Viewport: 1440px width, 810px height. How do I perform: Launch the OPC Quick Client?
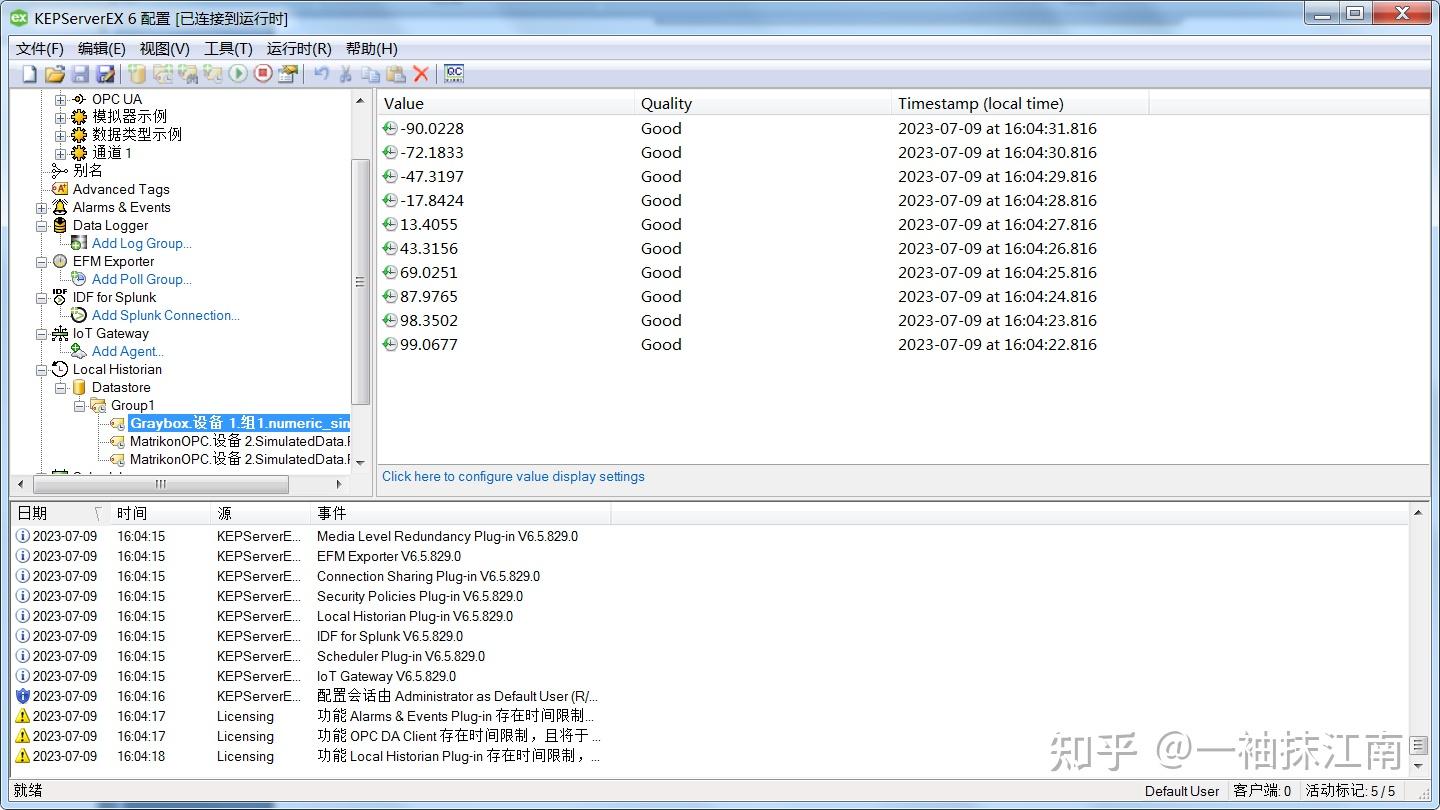click(x=453, y=74)
